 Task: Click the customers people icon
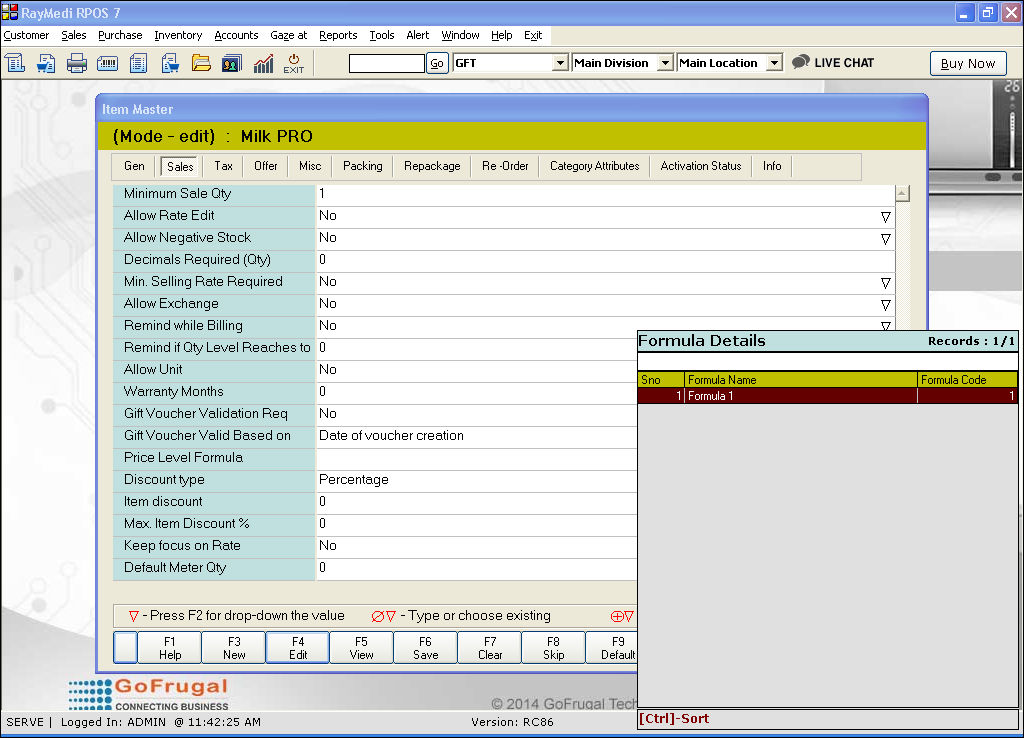tap(232, 63)
